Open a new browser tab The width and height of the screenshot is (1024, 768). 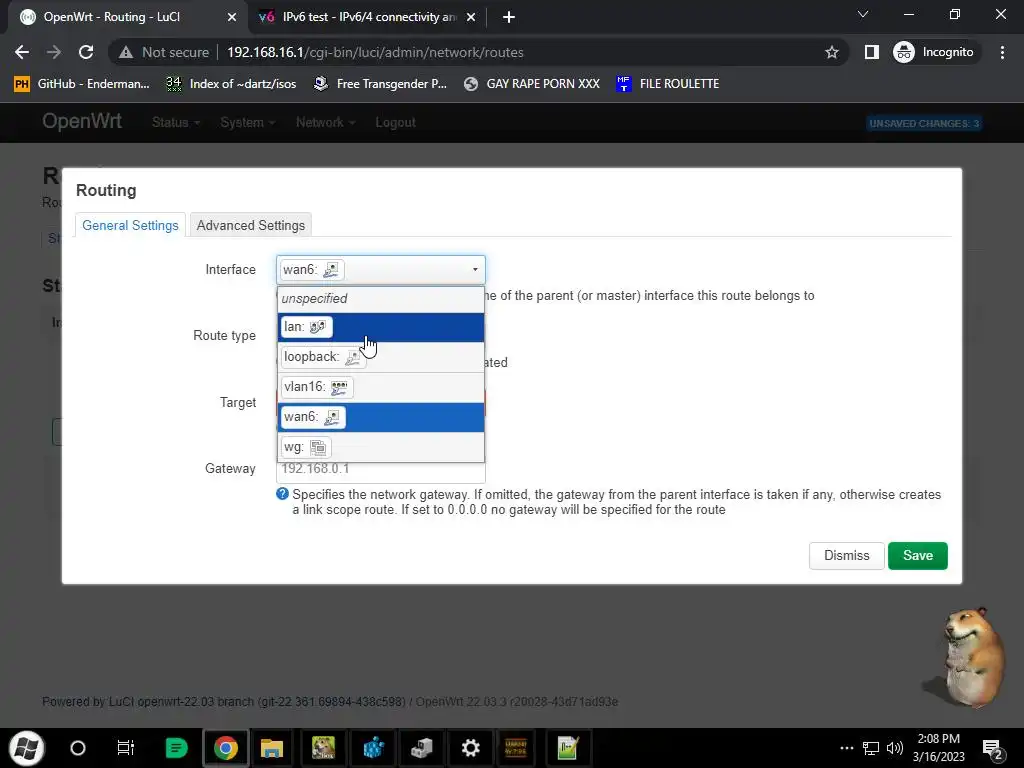(x=509, y=17)
